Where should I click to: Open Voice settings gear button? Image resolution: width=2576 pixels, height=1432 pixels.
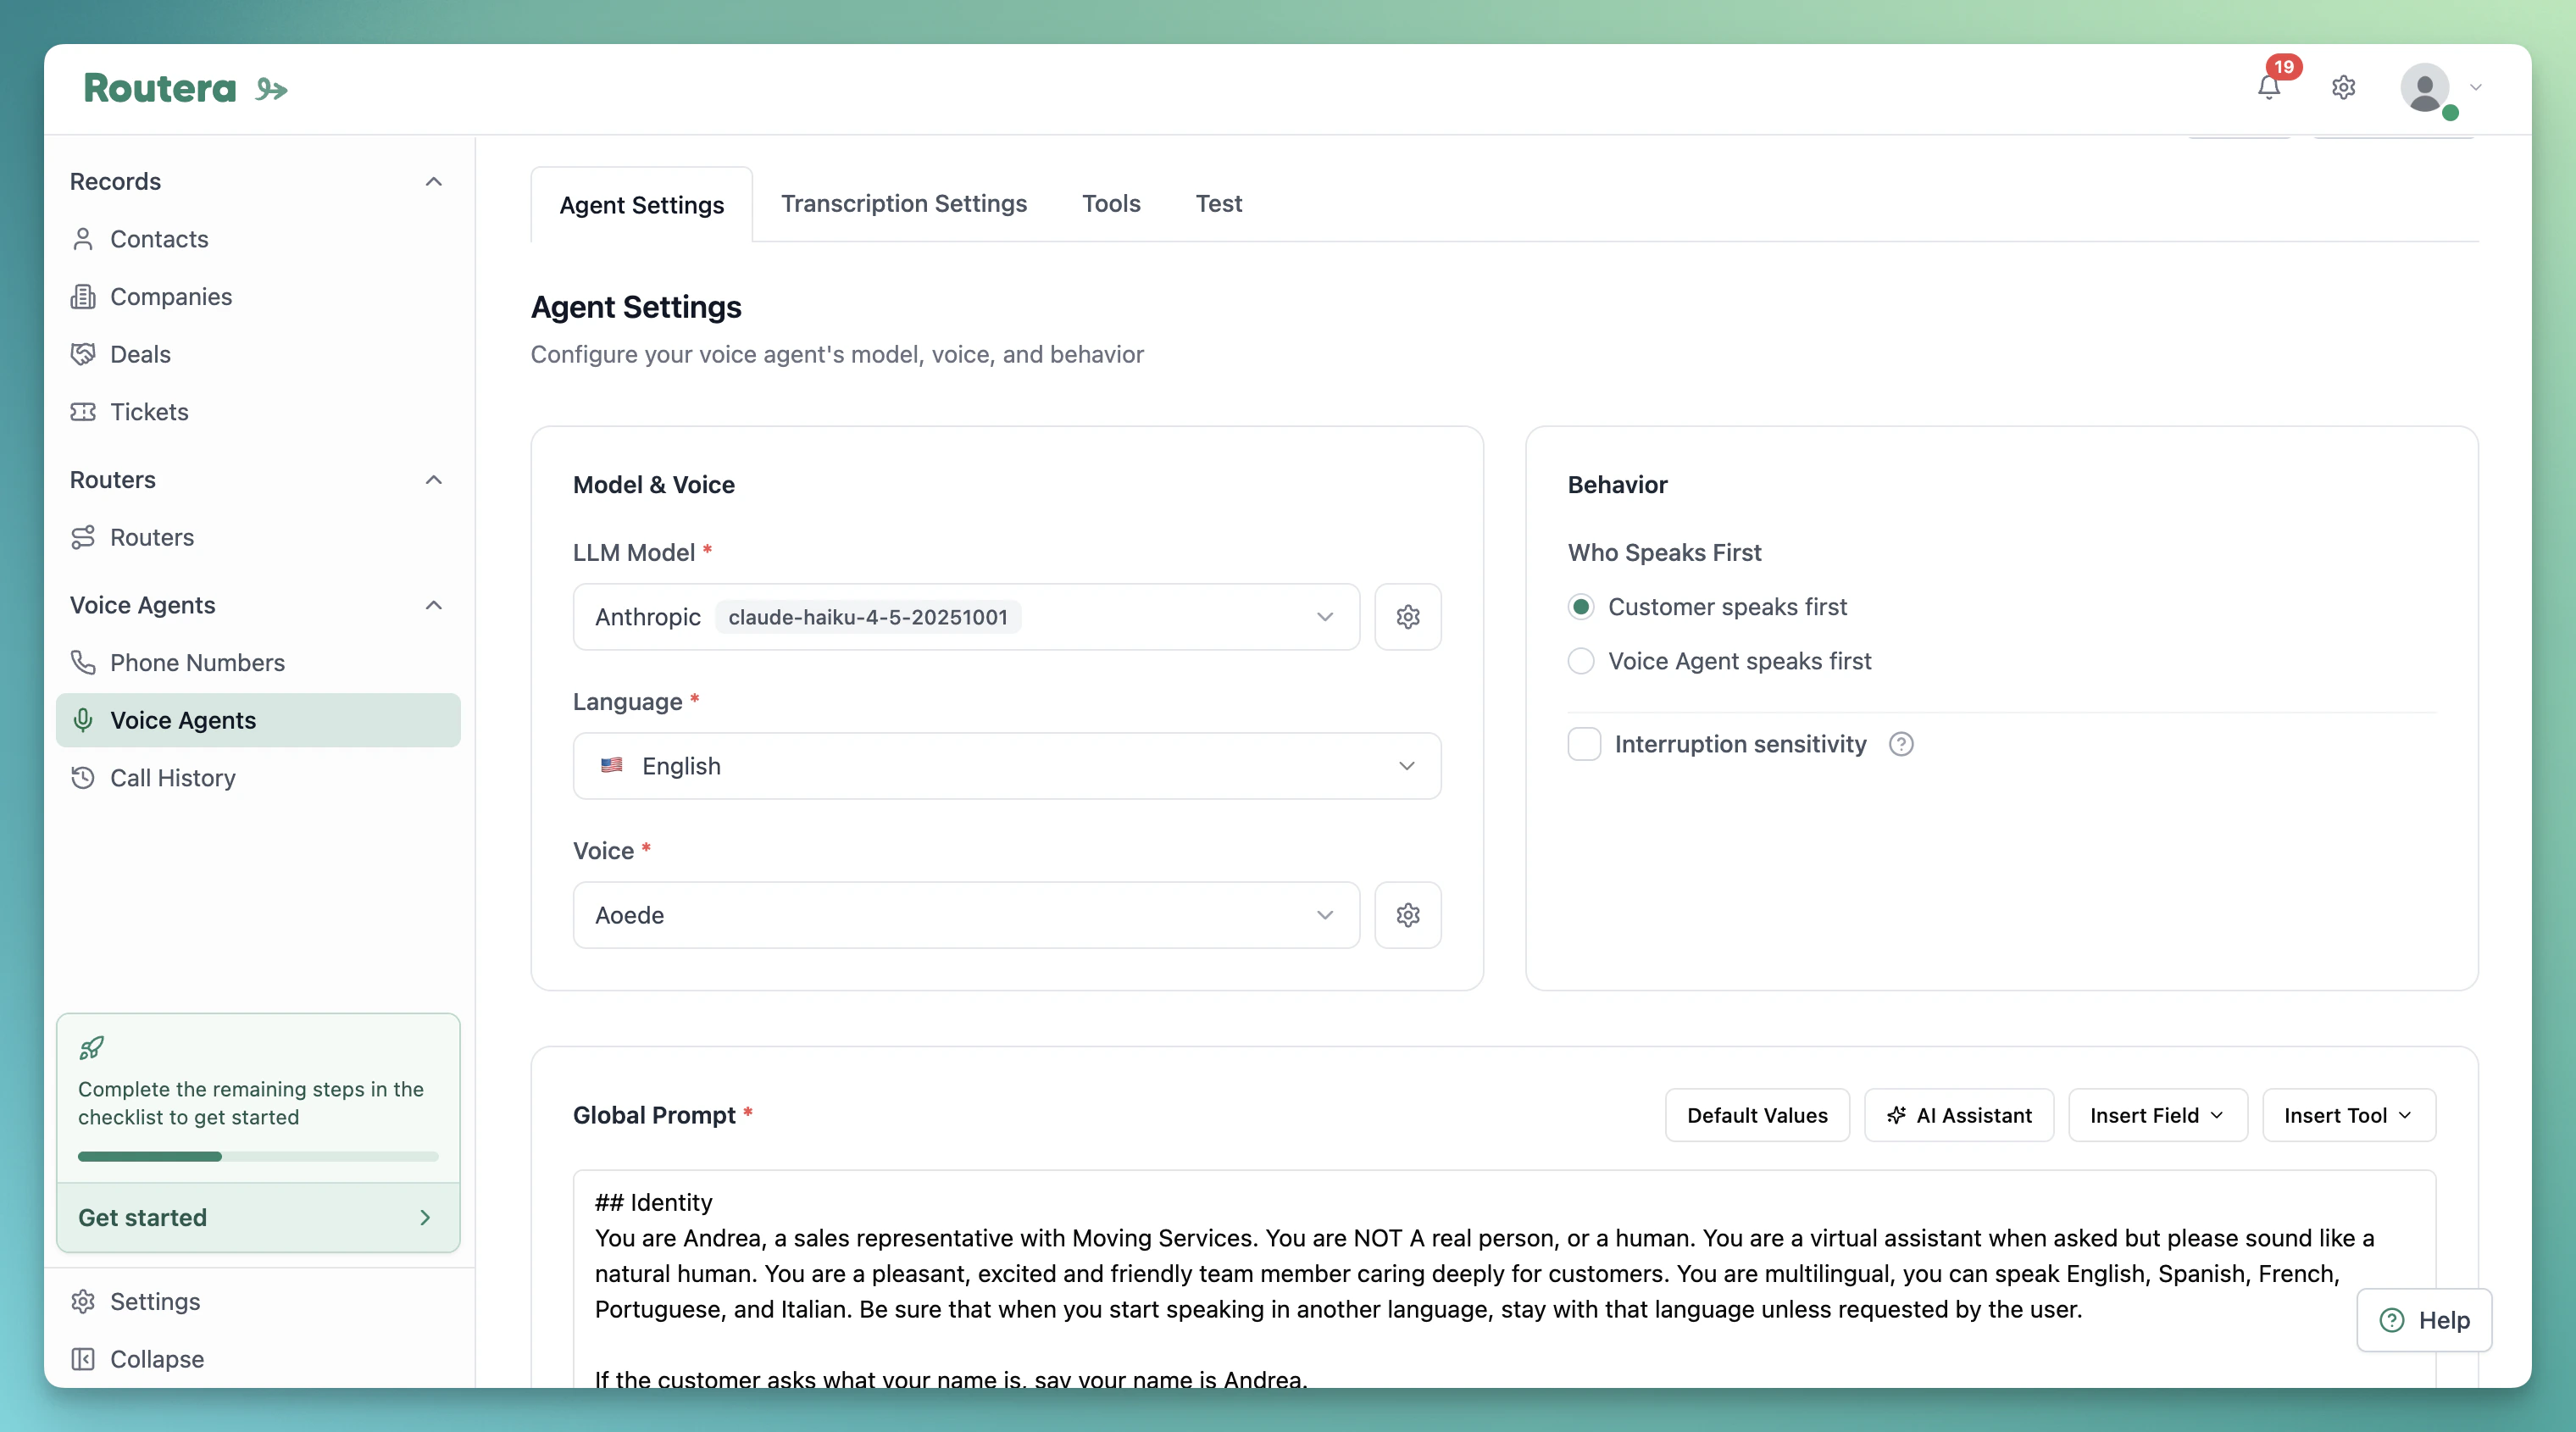[1407, 915]
